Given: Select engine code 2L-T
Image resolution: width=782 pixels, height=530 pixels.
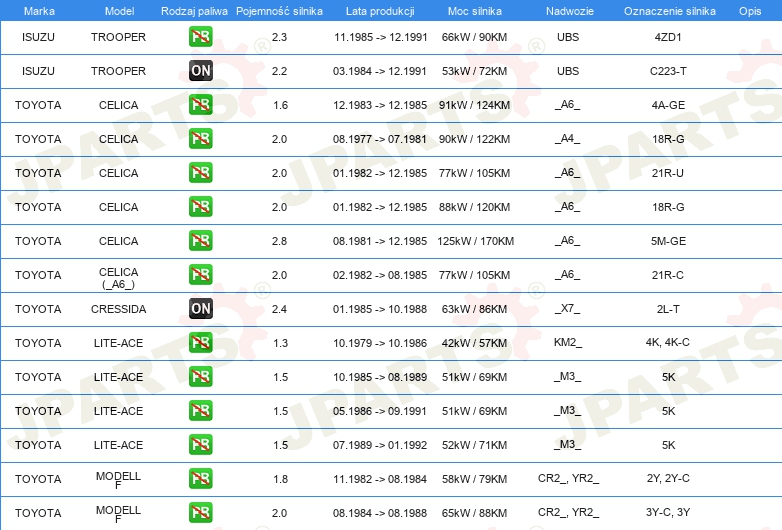Looking at the screenshot, I should 668,309.
